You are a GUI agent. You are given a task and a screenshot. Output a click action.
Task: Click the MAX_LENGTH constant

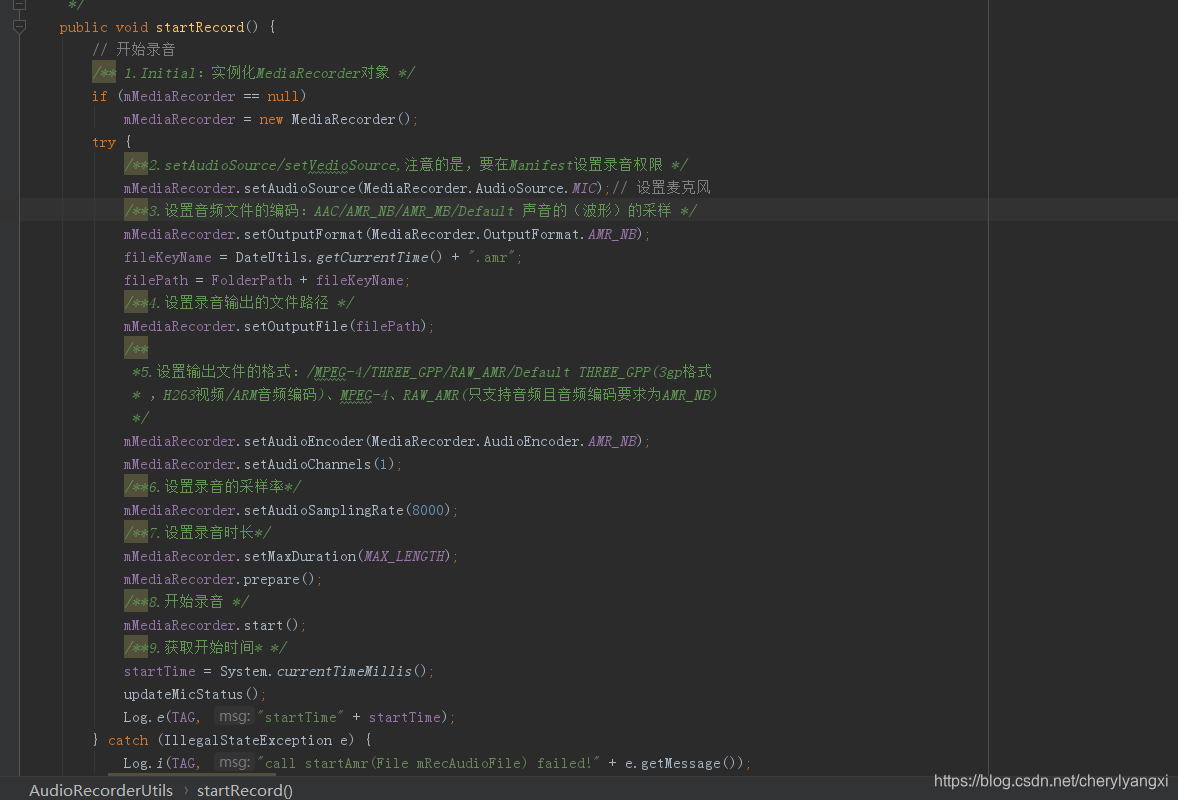click(x=404, y=556)
